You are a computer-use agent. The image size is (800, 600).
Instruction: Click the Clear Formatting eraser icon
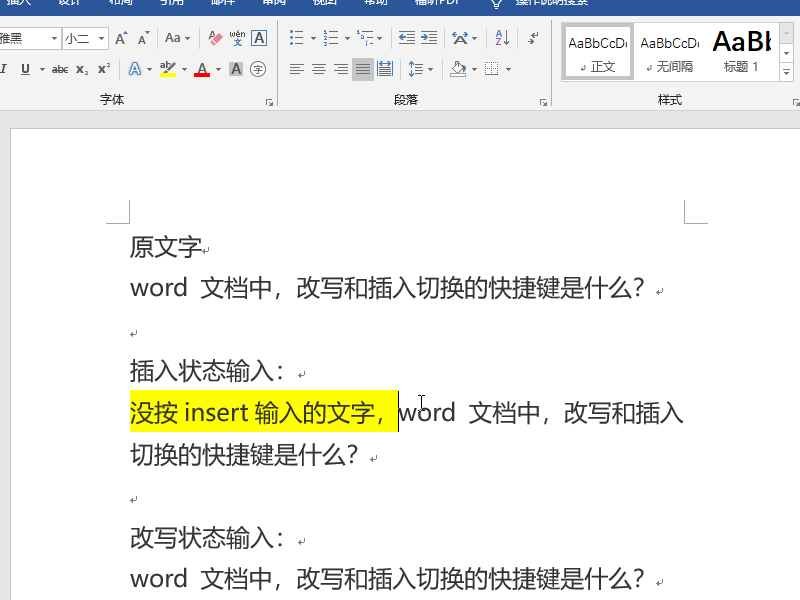pos(215,38)
